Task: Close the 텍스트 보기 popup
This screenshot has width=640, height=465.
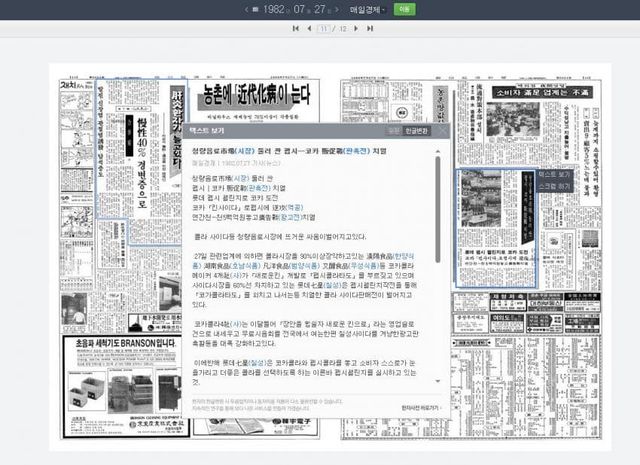Action: point(441,130)
